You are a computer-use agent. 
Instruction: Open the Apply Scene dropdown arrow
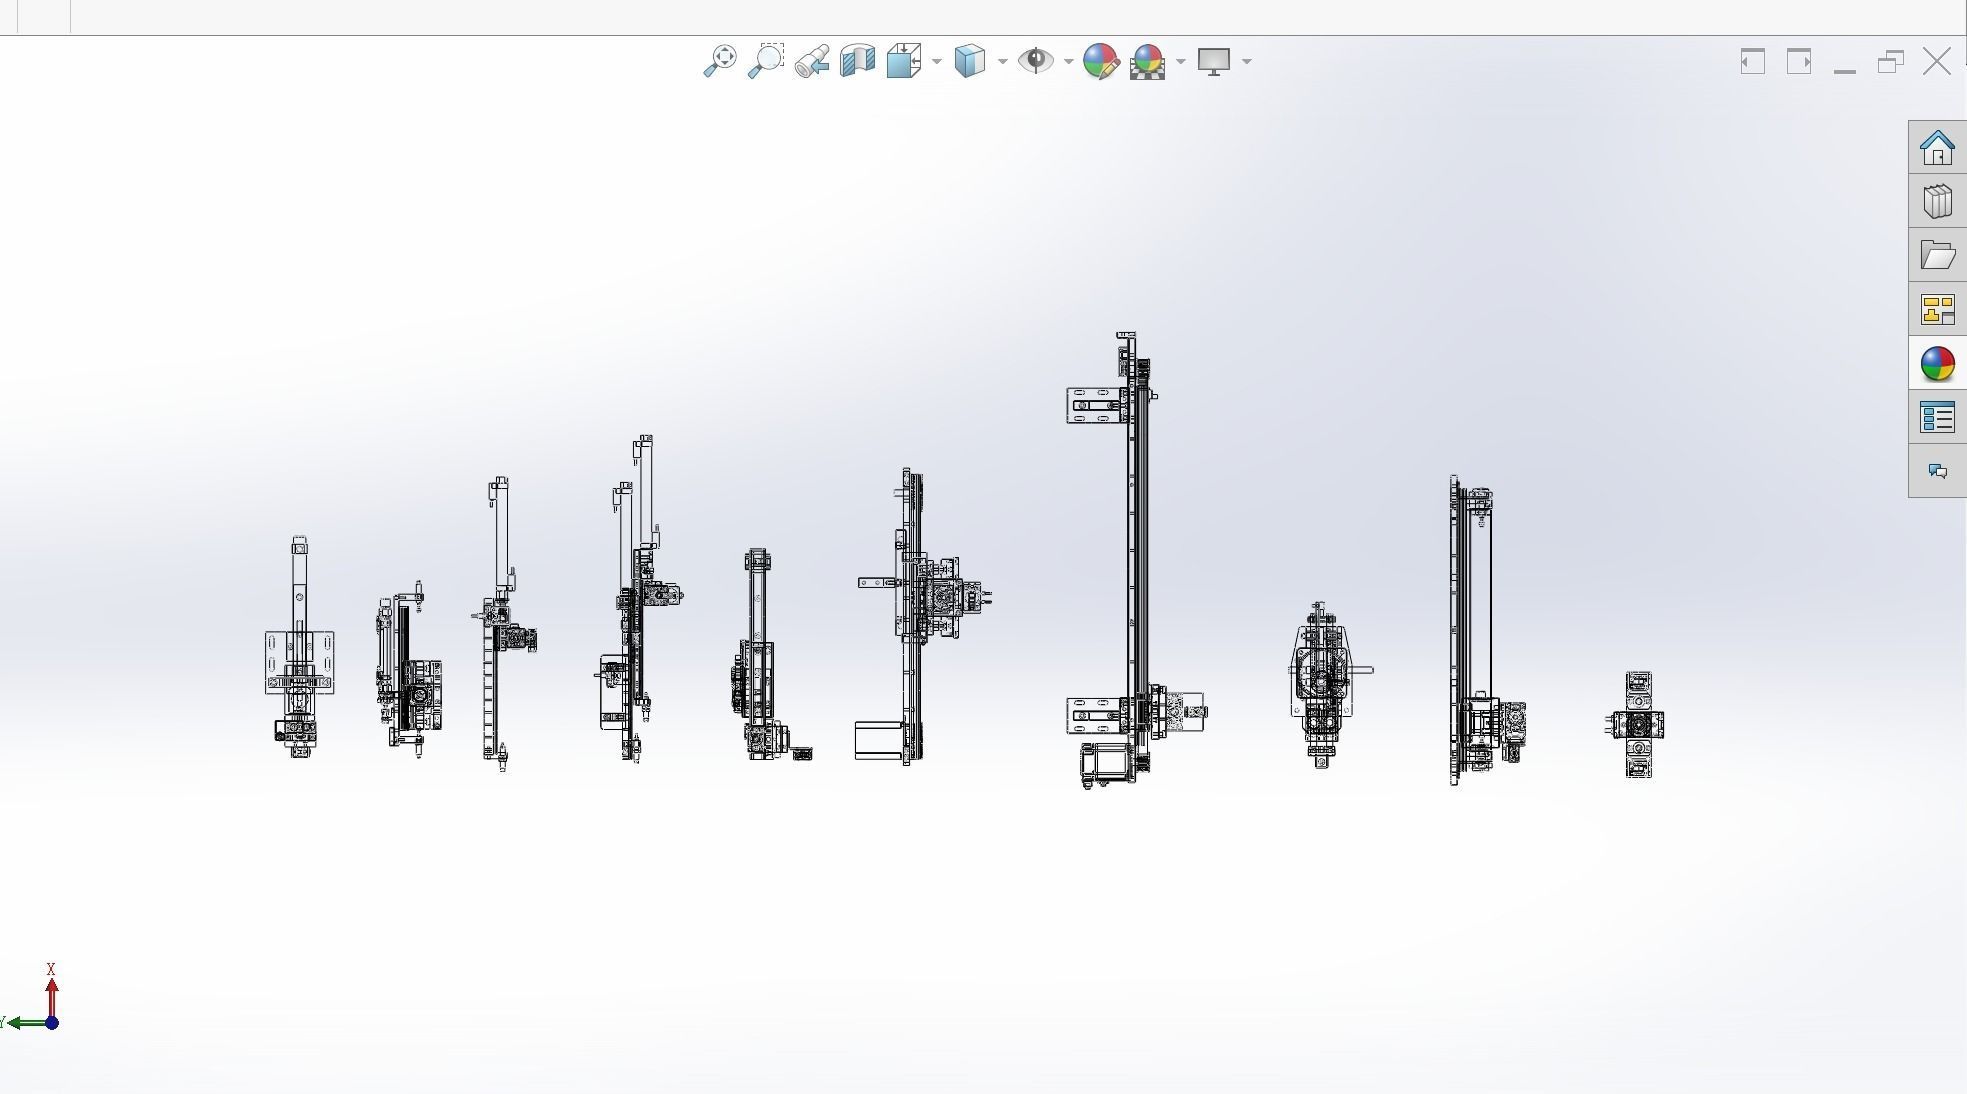point(1180,62)
